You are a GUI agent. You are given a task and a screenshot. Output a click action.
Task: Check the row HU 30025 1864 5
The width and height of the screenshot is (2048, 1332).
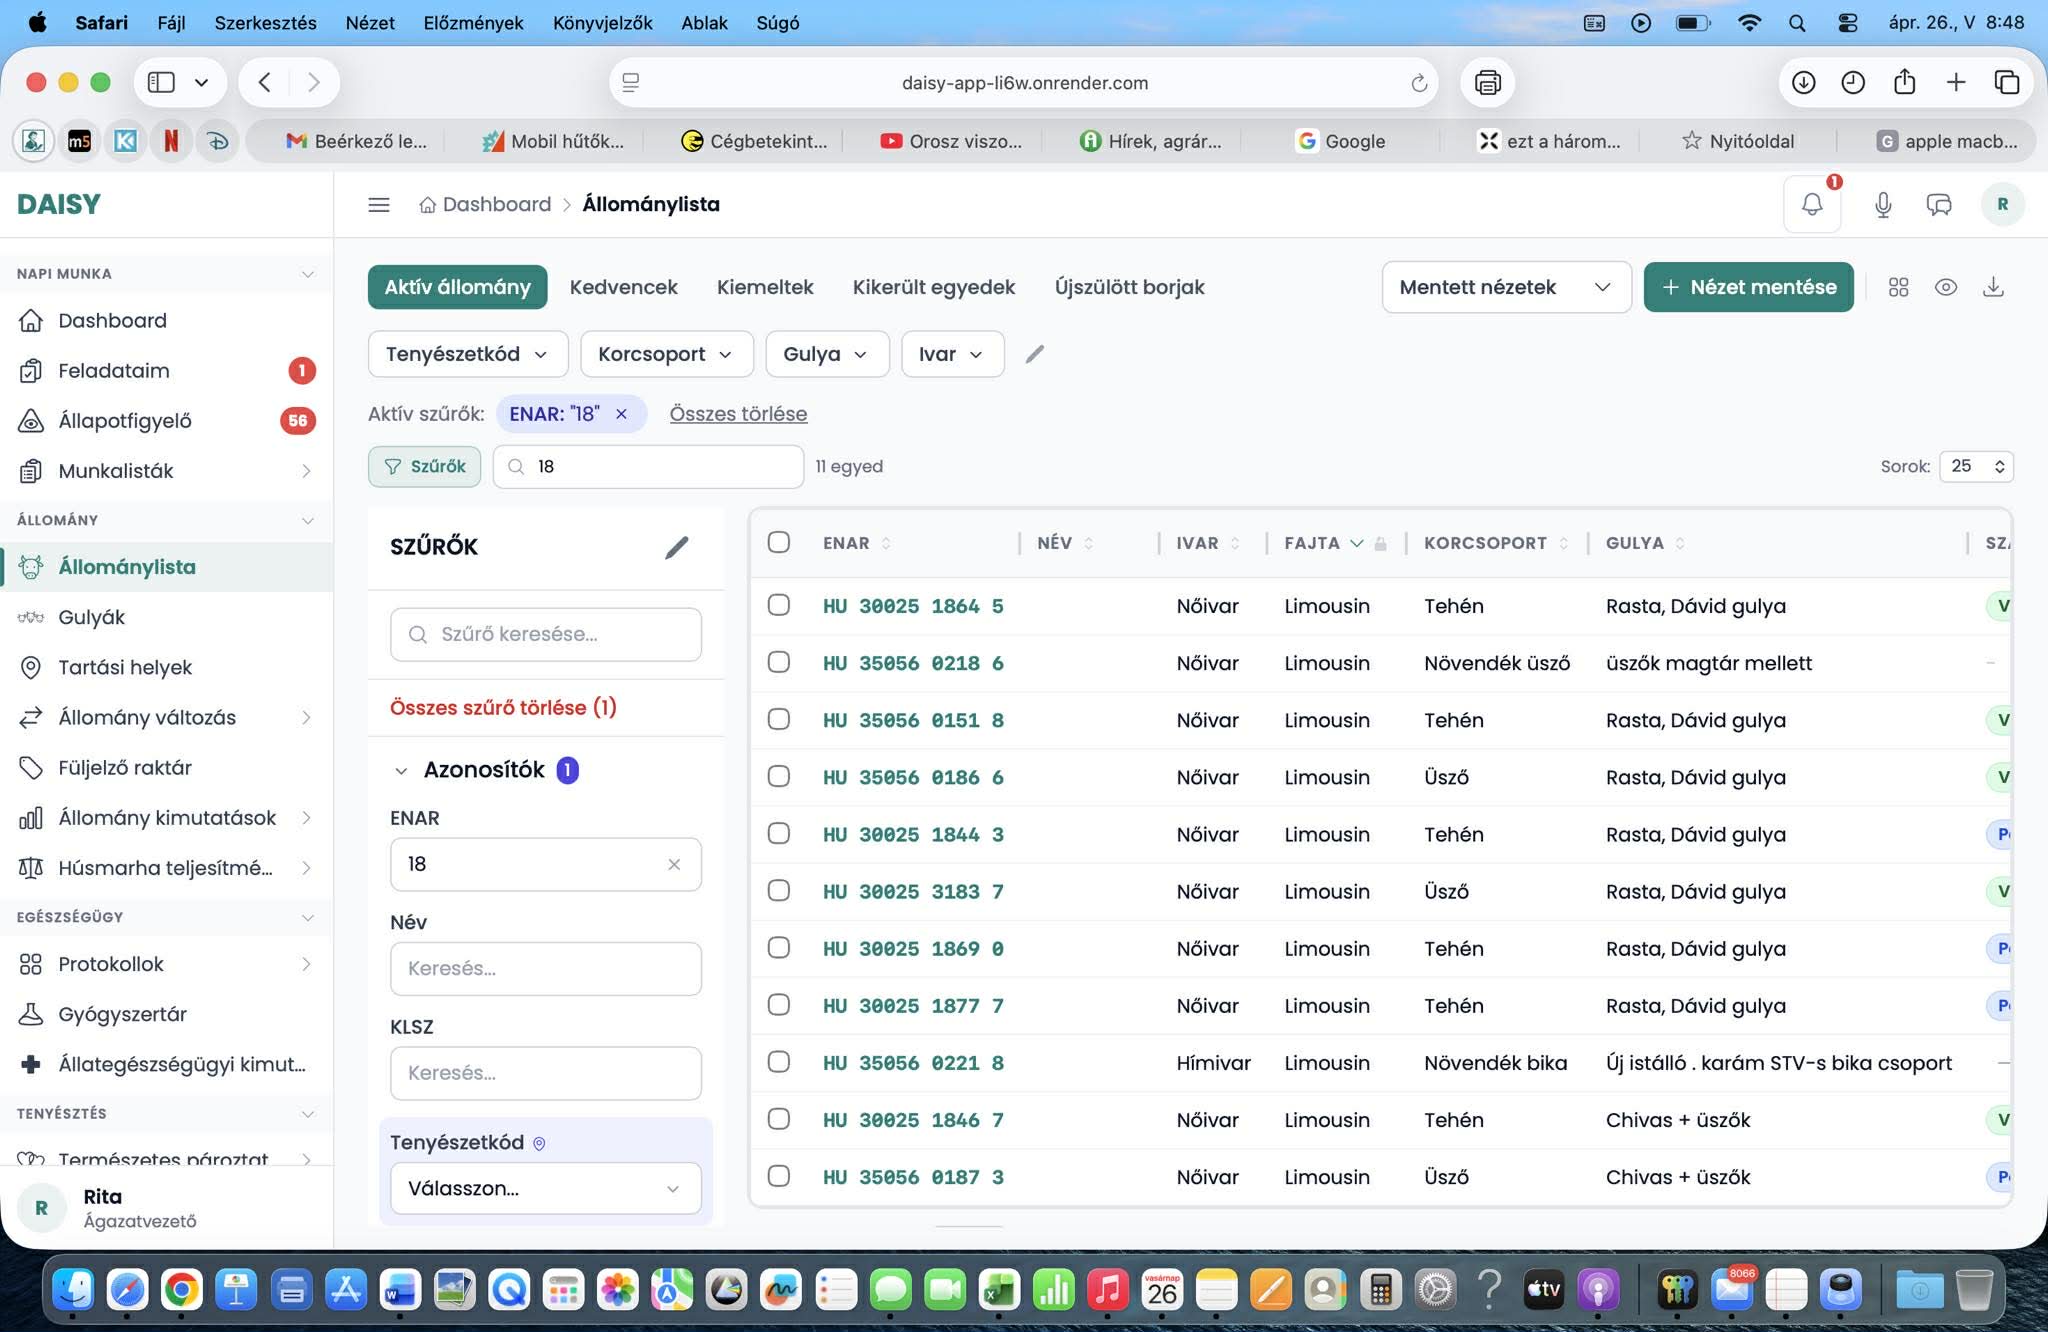pos(779,605)
